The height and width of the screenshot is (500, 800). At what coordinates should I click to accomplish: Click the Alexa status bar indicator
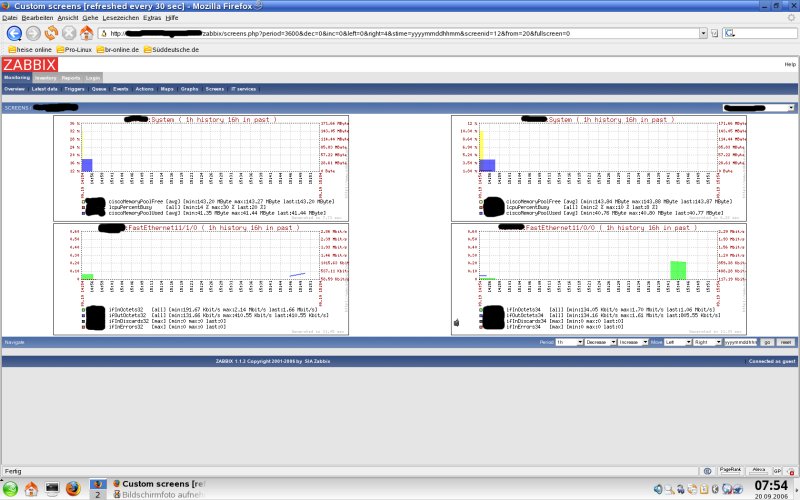759,471
